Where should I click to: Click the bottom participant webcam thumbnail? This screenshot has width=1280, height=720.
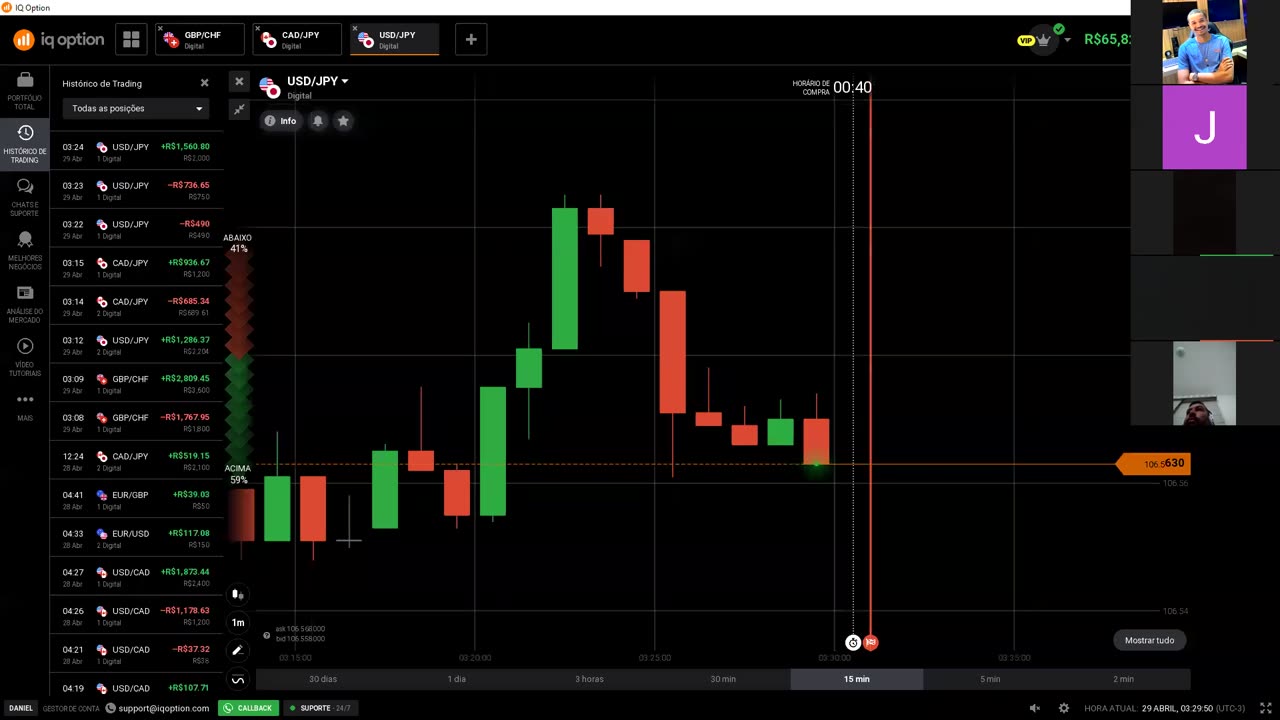point(1204,383)
